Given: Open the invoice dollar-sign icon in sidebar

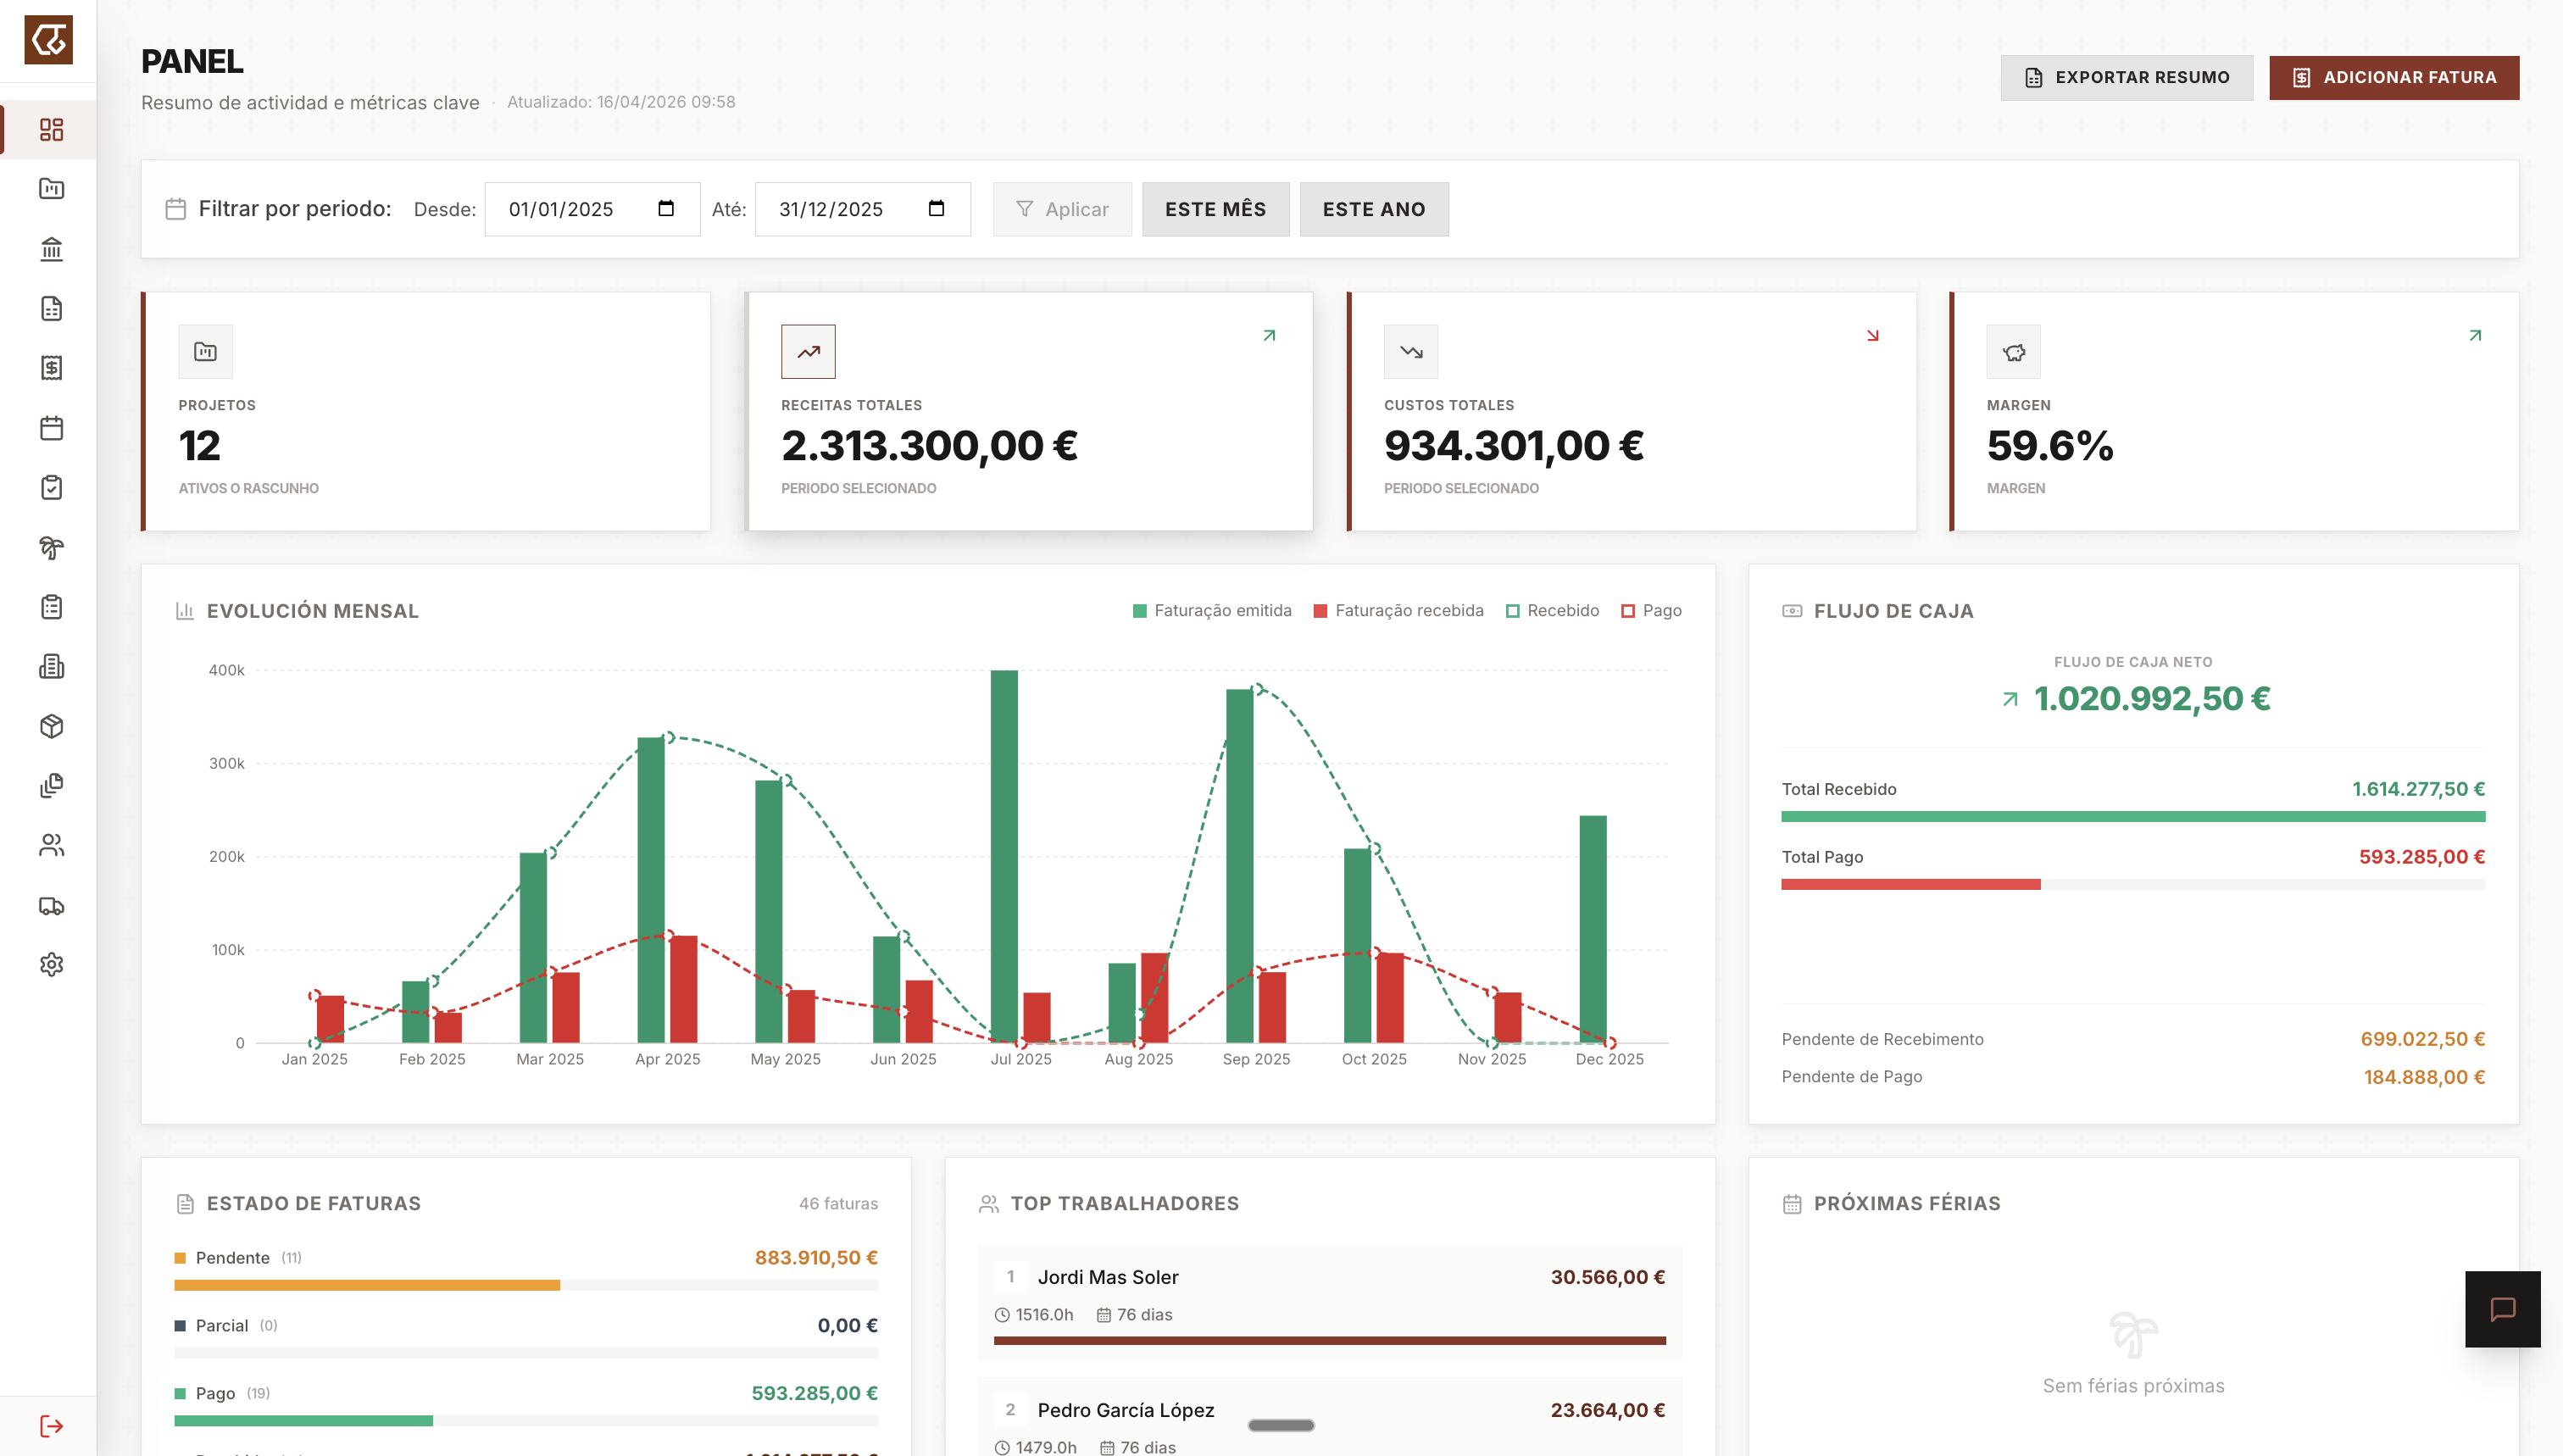Looking at the screenshot, I should pyautogui.click(x=51, y=368).
